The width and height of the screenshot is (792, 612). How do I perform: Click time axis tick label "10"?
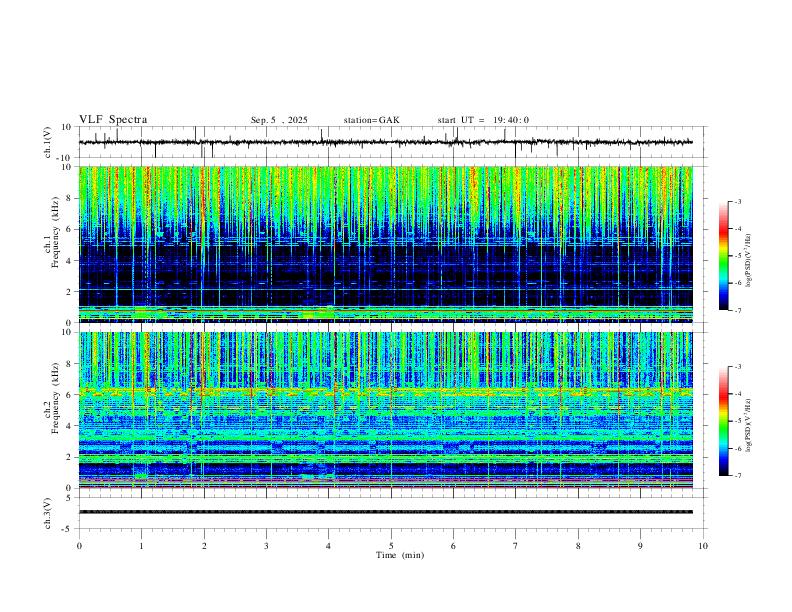click(x=703, y=546)
